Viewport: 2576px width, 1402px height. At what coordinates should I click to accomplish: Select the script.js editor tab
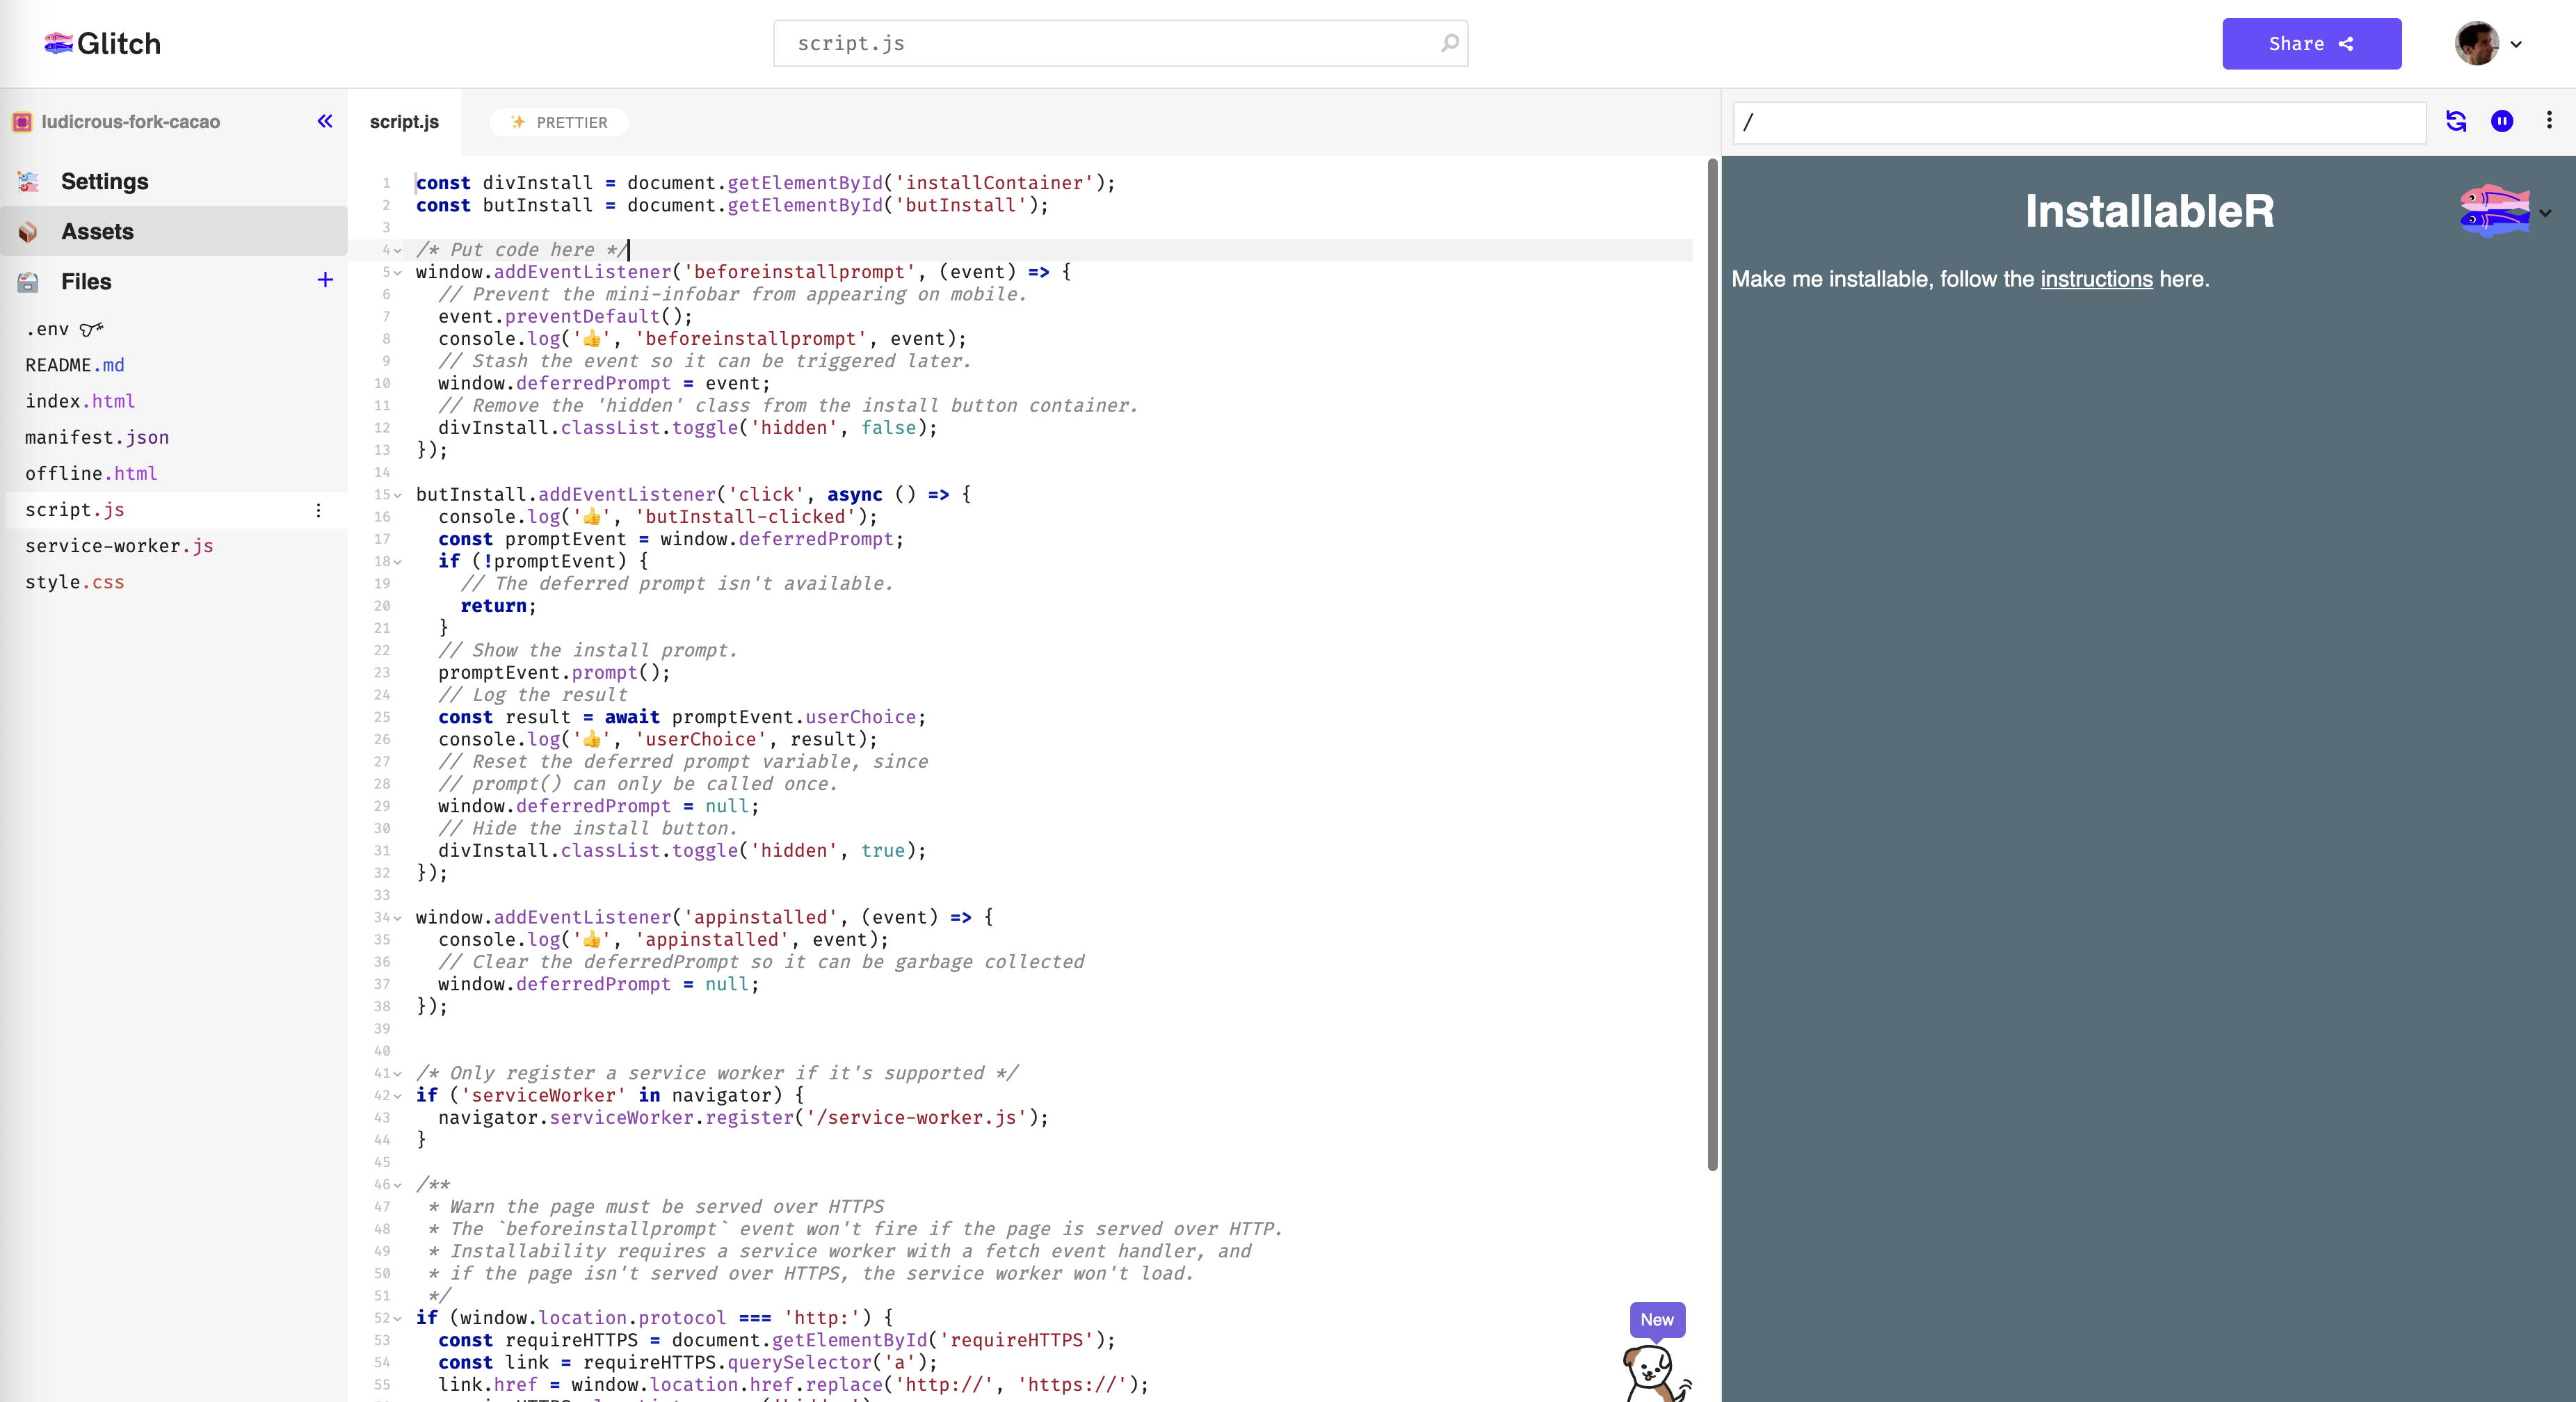click(x=404, y=122)
